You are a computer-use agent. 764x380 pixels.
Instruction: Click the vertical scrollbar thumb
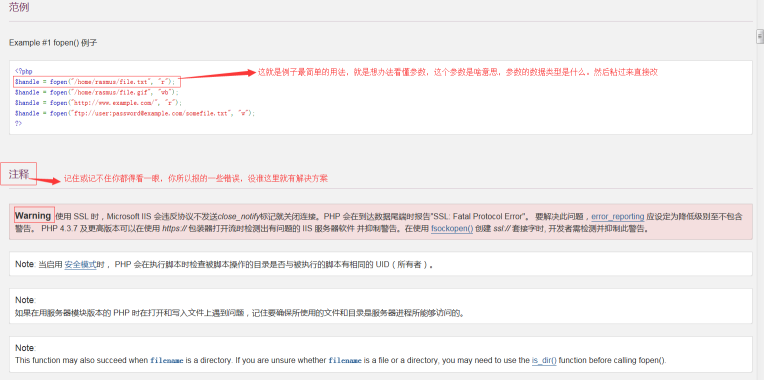759,37
